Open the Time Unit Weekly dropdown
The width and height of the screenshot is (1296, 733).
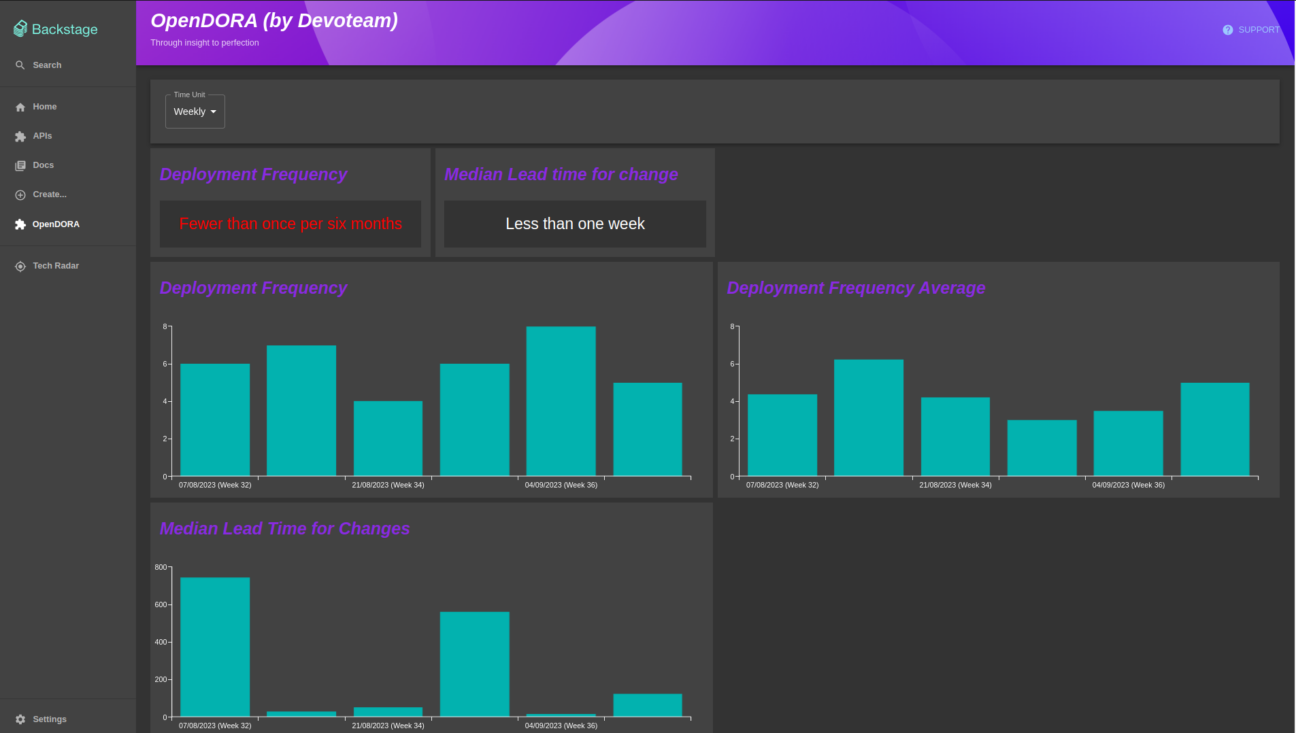pos(195,112)
